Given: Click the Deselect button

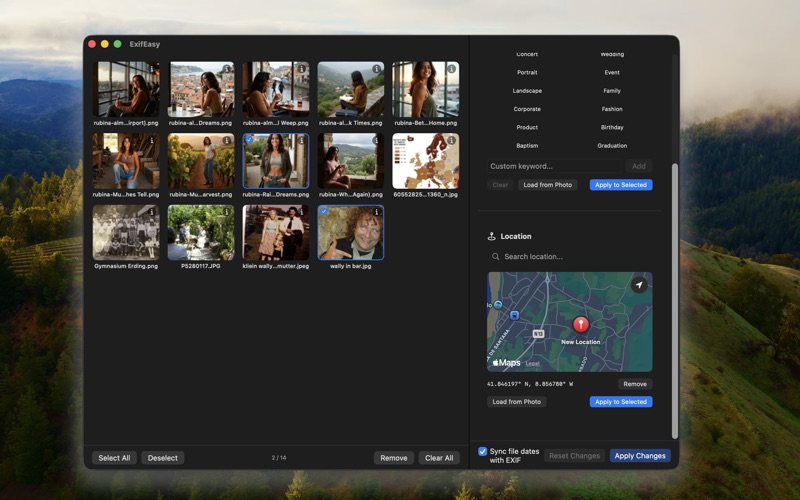Looking at the screenshot, I should pyautogui.click(x=163, y=458).
